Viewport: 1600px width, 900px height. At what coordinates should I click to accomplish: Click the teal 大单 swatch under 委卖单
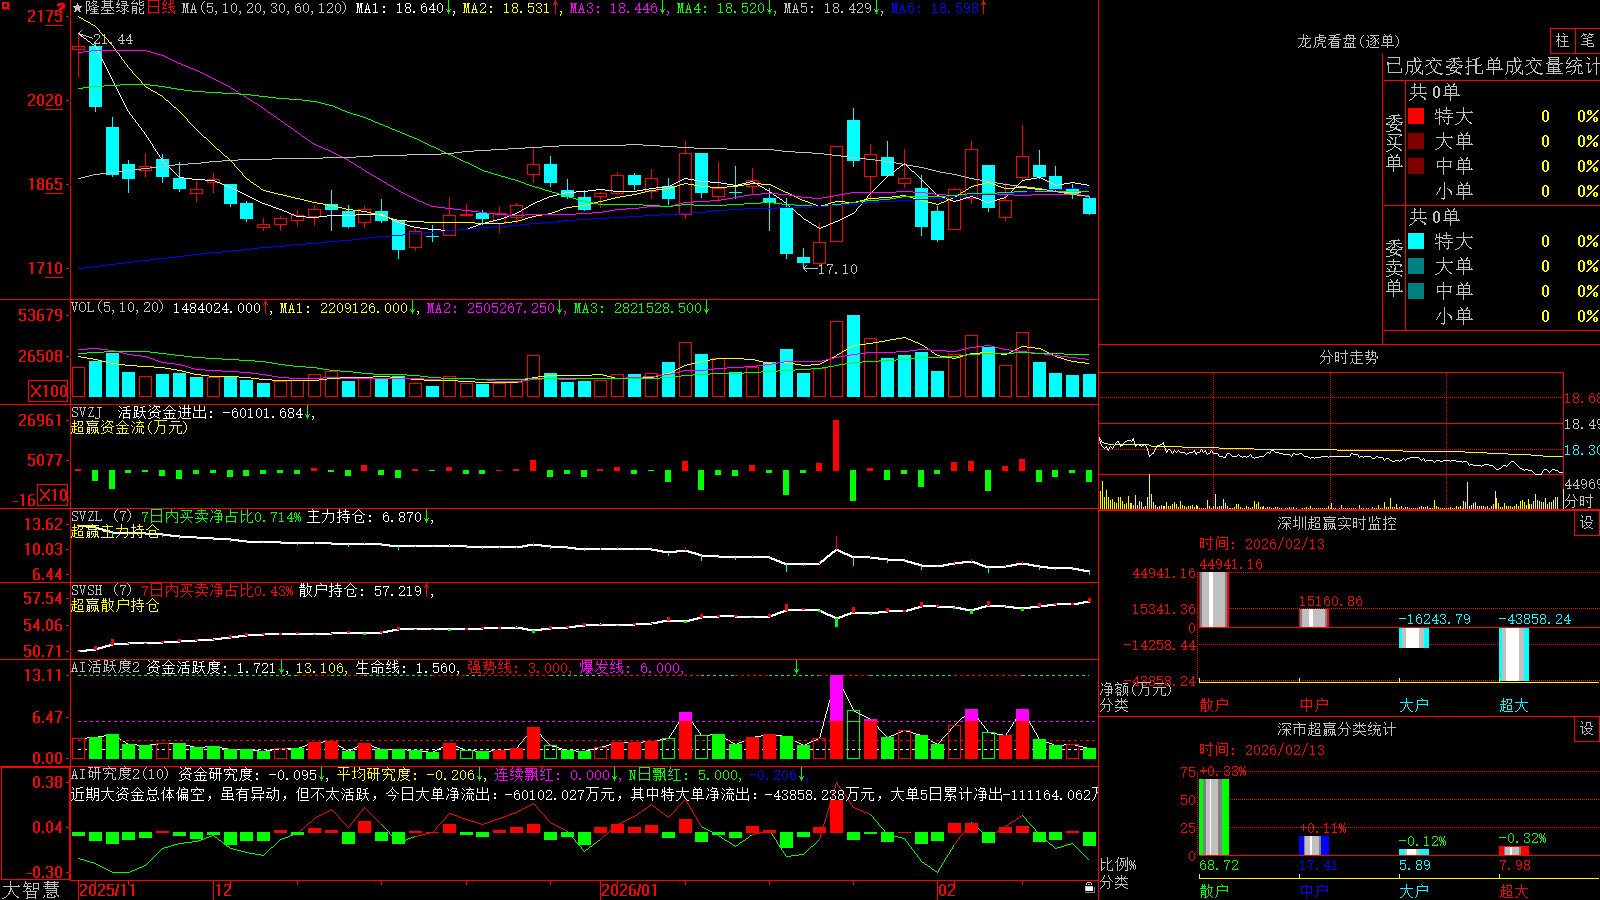[1416, 266]
